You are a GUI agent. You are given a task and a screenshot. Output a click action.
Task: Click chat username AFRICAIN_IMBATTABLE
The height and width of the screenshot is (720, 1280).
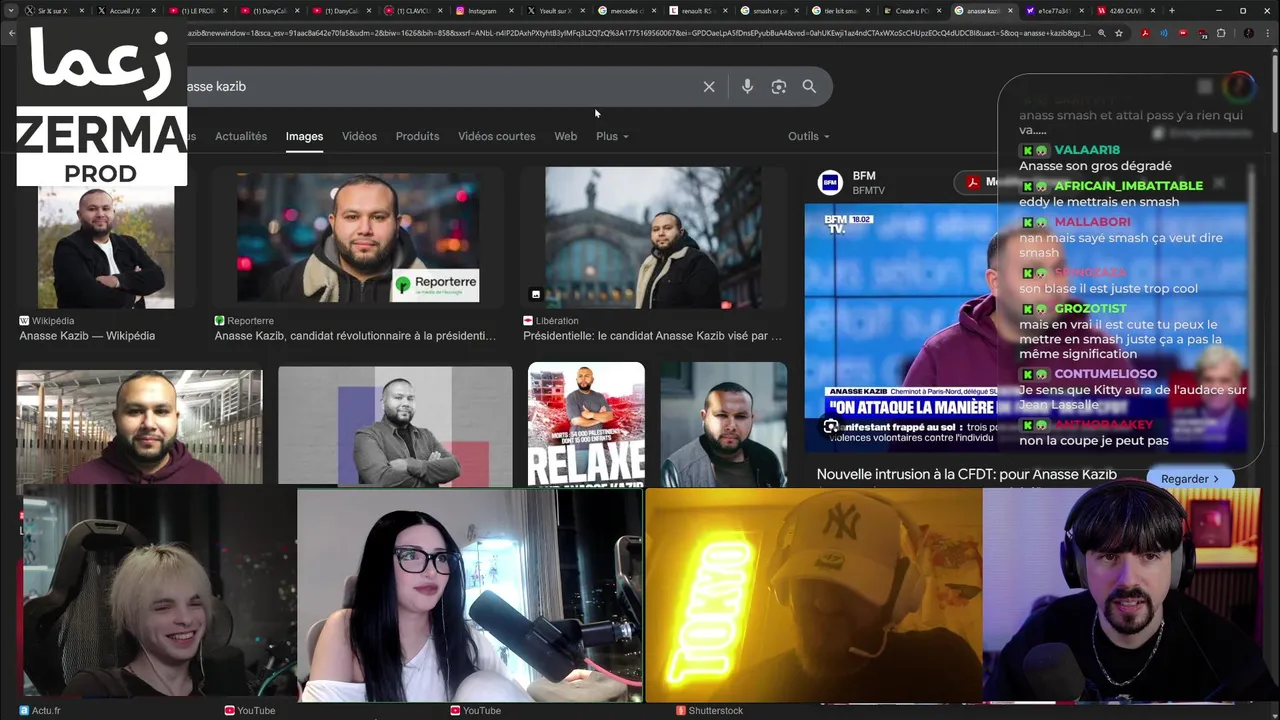tap(1128, 186)
